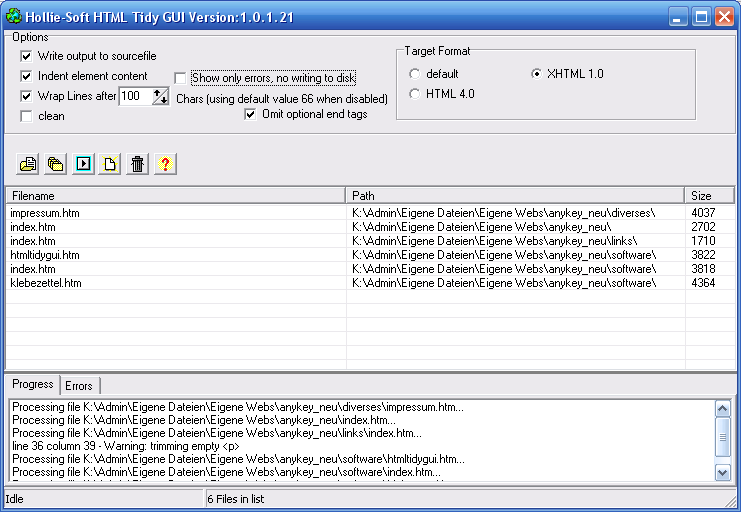Viewport: 741px width, 512px height.
Task: Select the default target format radio
Action: coord(414,74)
